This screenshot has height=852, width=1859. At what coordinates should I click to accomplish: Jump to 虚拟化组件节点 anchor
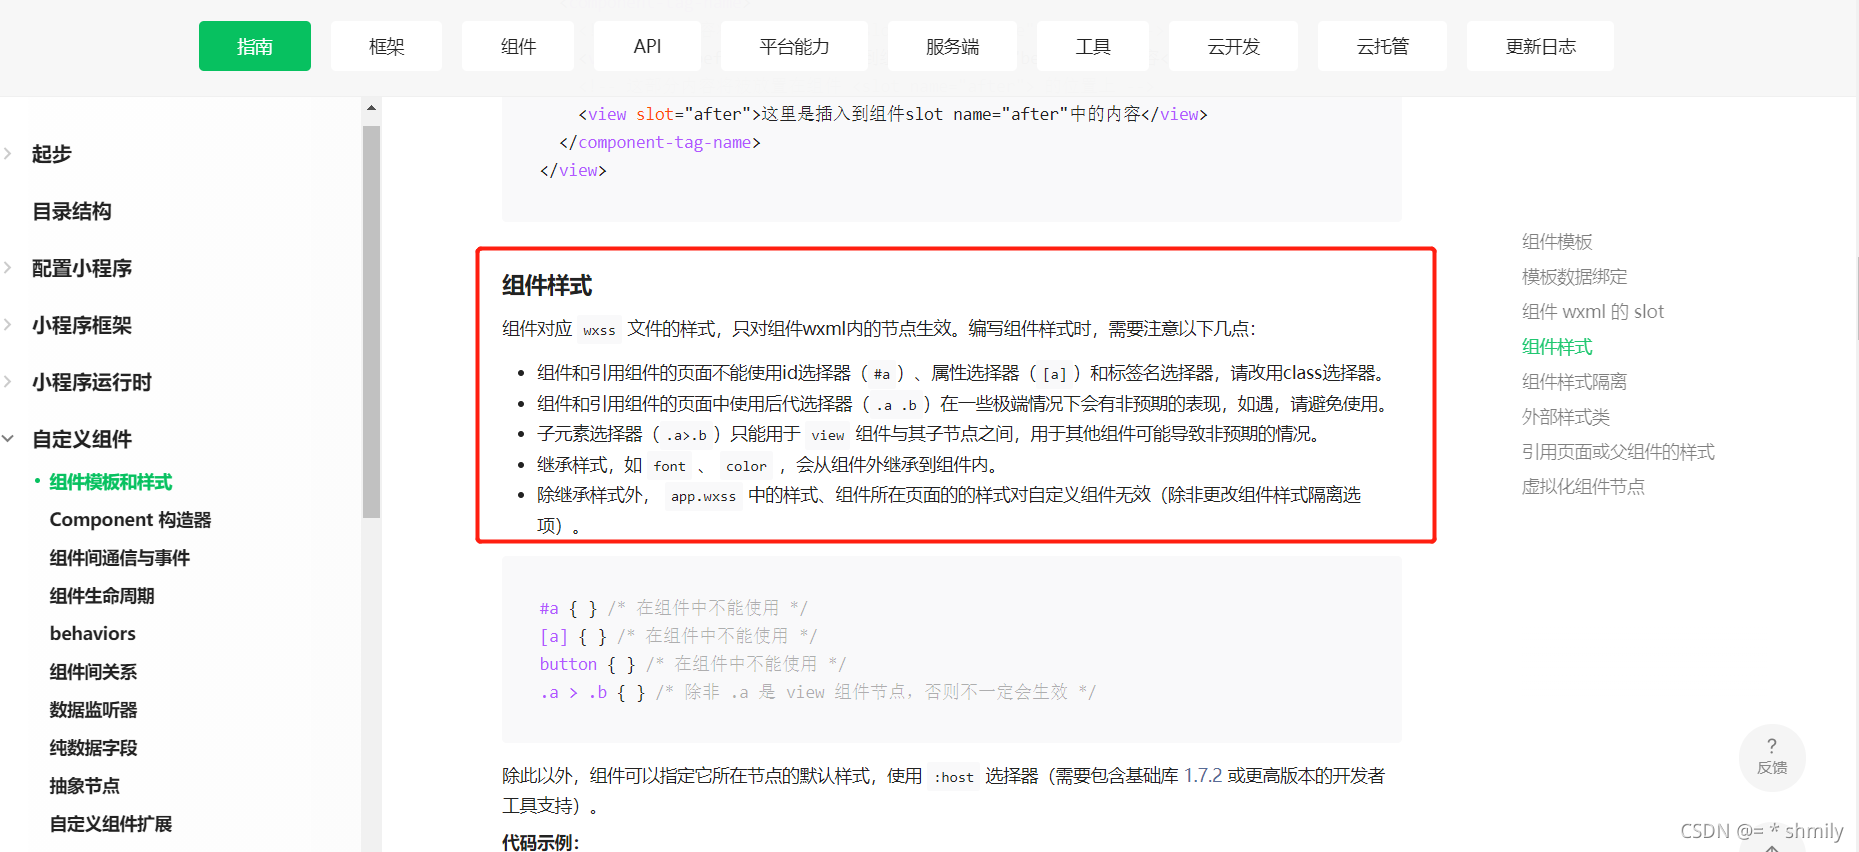pyautogui.click(x=1583, y=486)
